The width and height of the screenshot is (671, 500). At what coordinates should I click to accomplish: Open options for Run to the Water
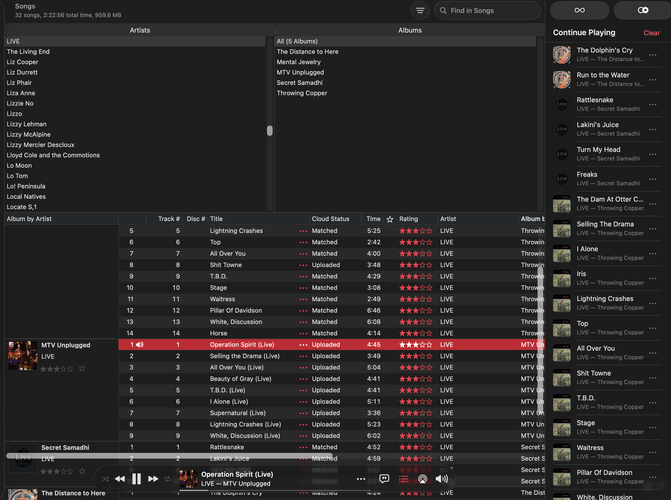653,80
